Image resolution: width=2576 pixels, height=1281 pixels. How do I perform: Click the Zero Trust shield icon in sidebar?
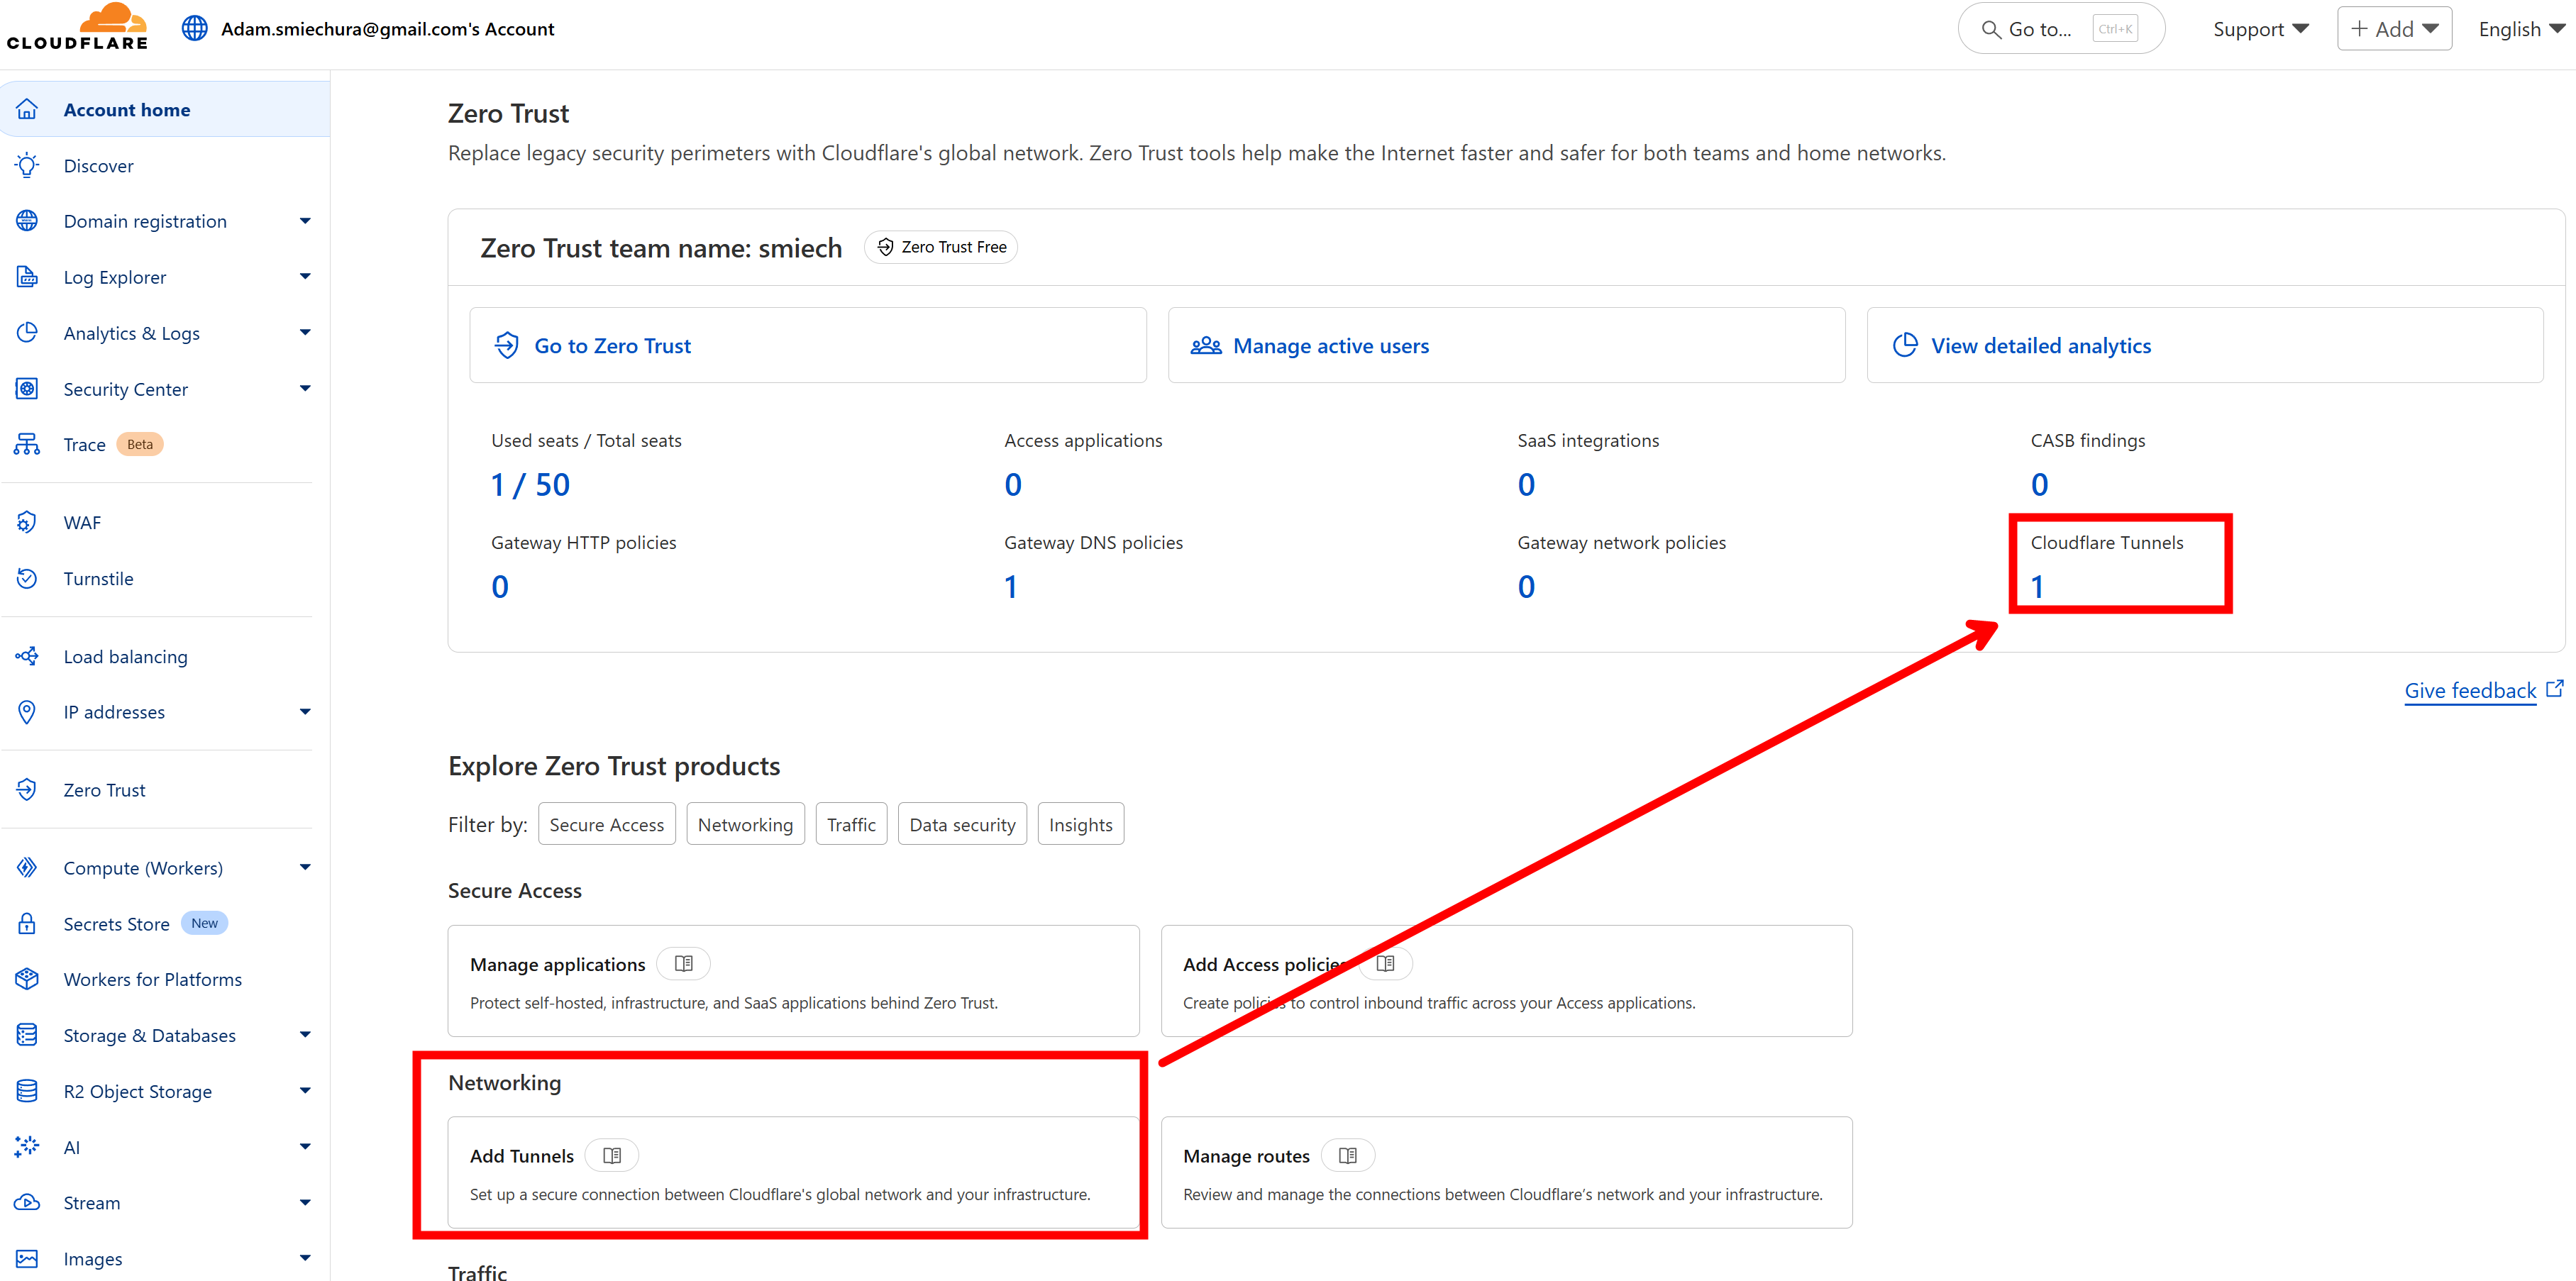click(26, 789)
